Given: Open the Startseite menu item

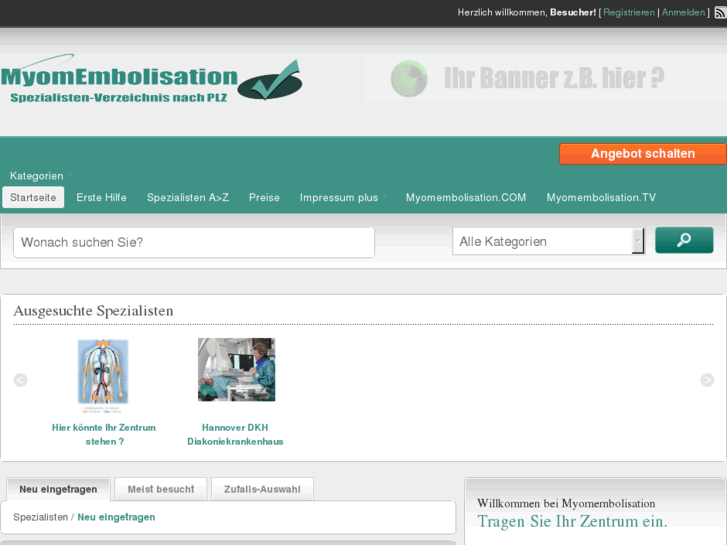Looking at the screenshot, I should (33, 198).
